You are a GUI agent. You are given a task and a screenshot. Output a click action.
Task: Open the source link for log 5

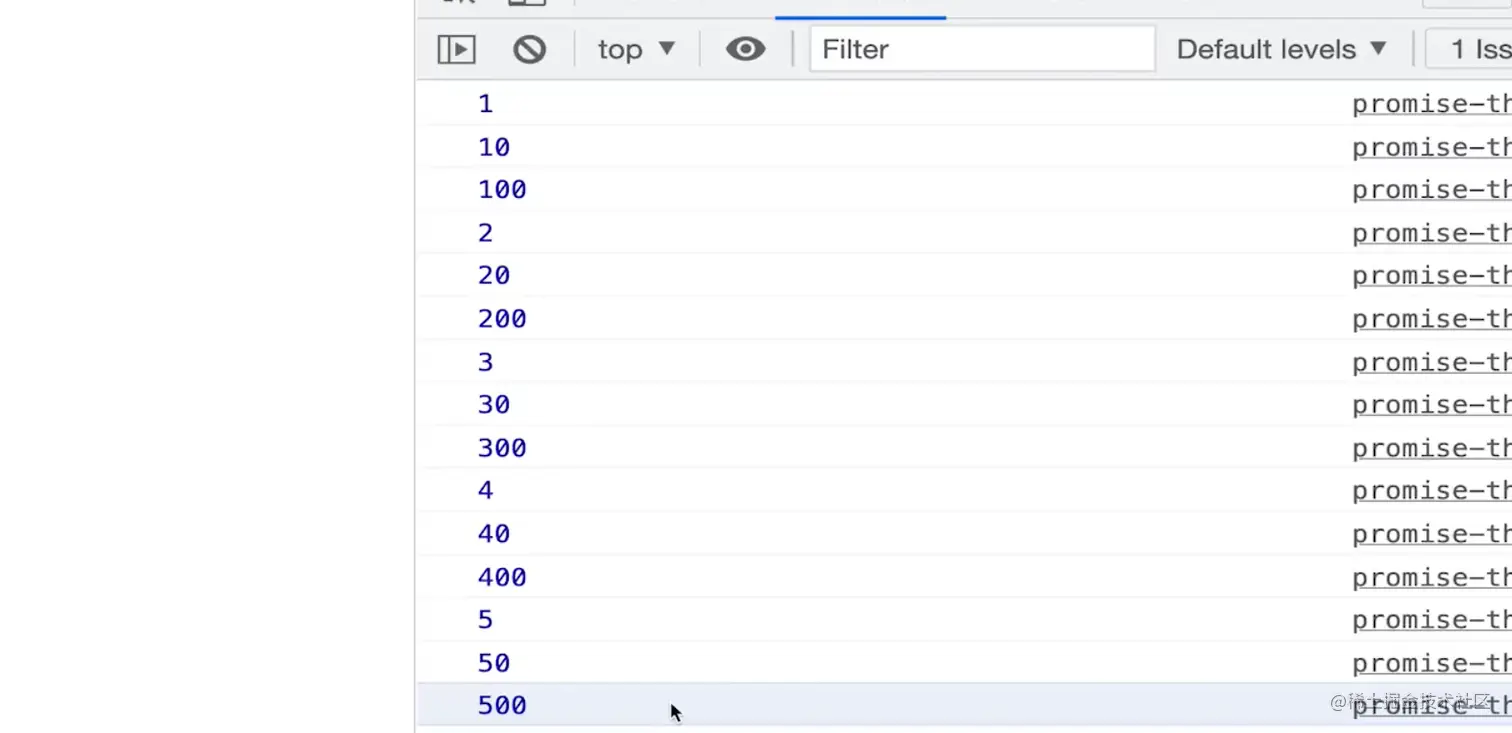tap(1432, 620)
